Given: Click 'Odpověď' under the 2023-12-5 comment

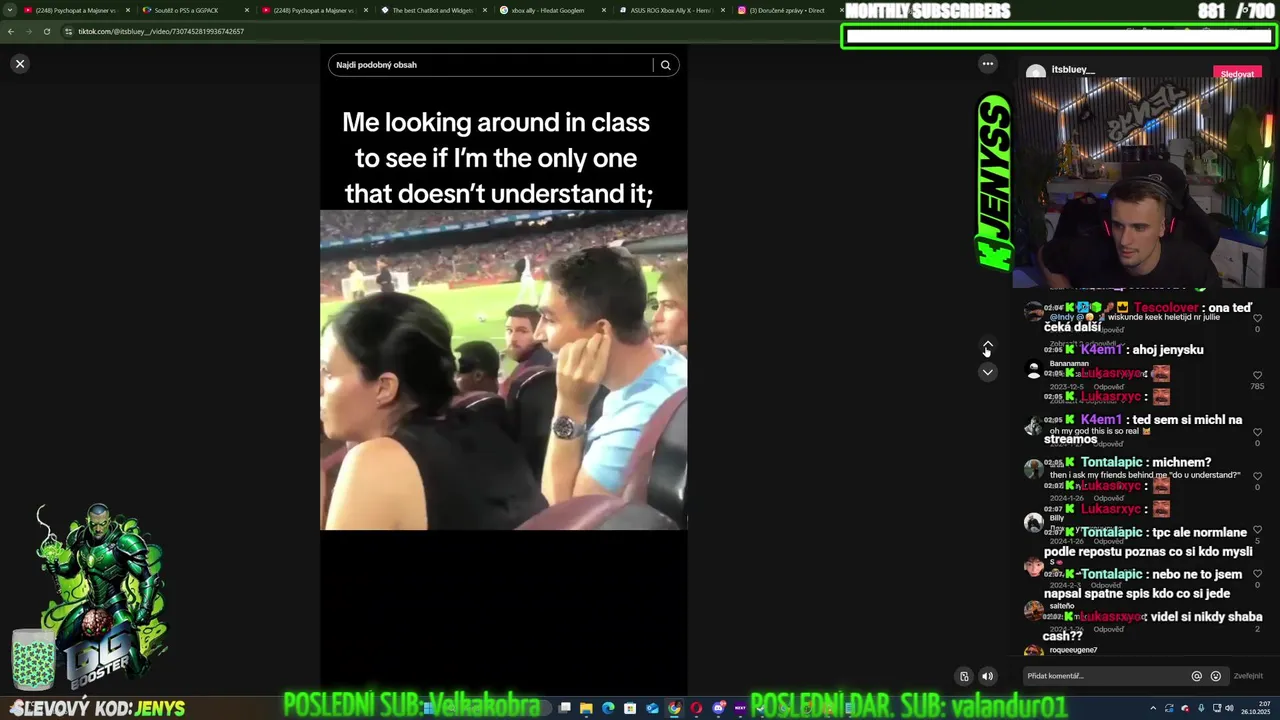Looking at the screenshot, I should 1108,387.
